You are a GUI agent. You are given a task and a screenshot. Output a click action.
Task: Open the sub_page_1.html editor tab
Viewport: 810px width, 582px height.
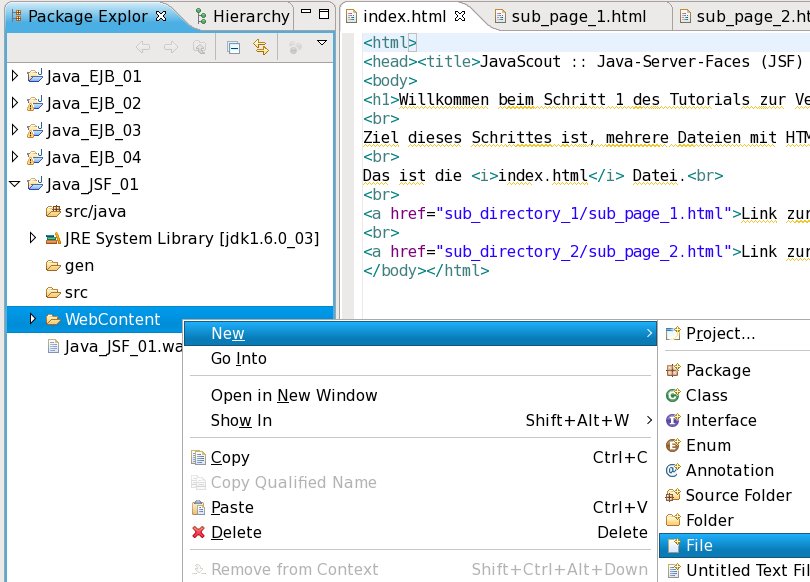click(x=578, y=16)
